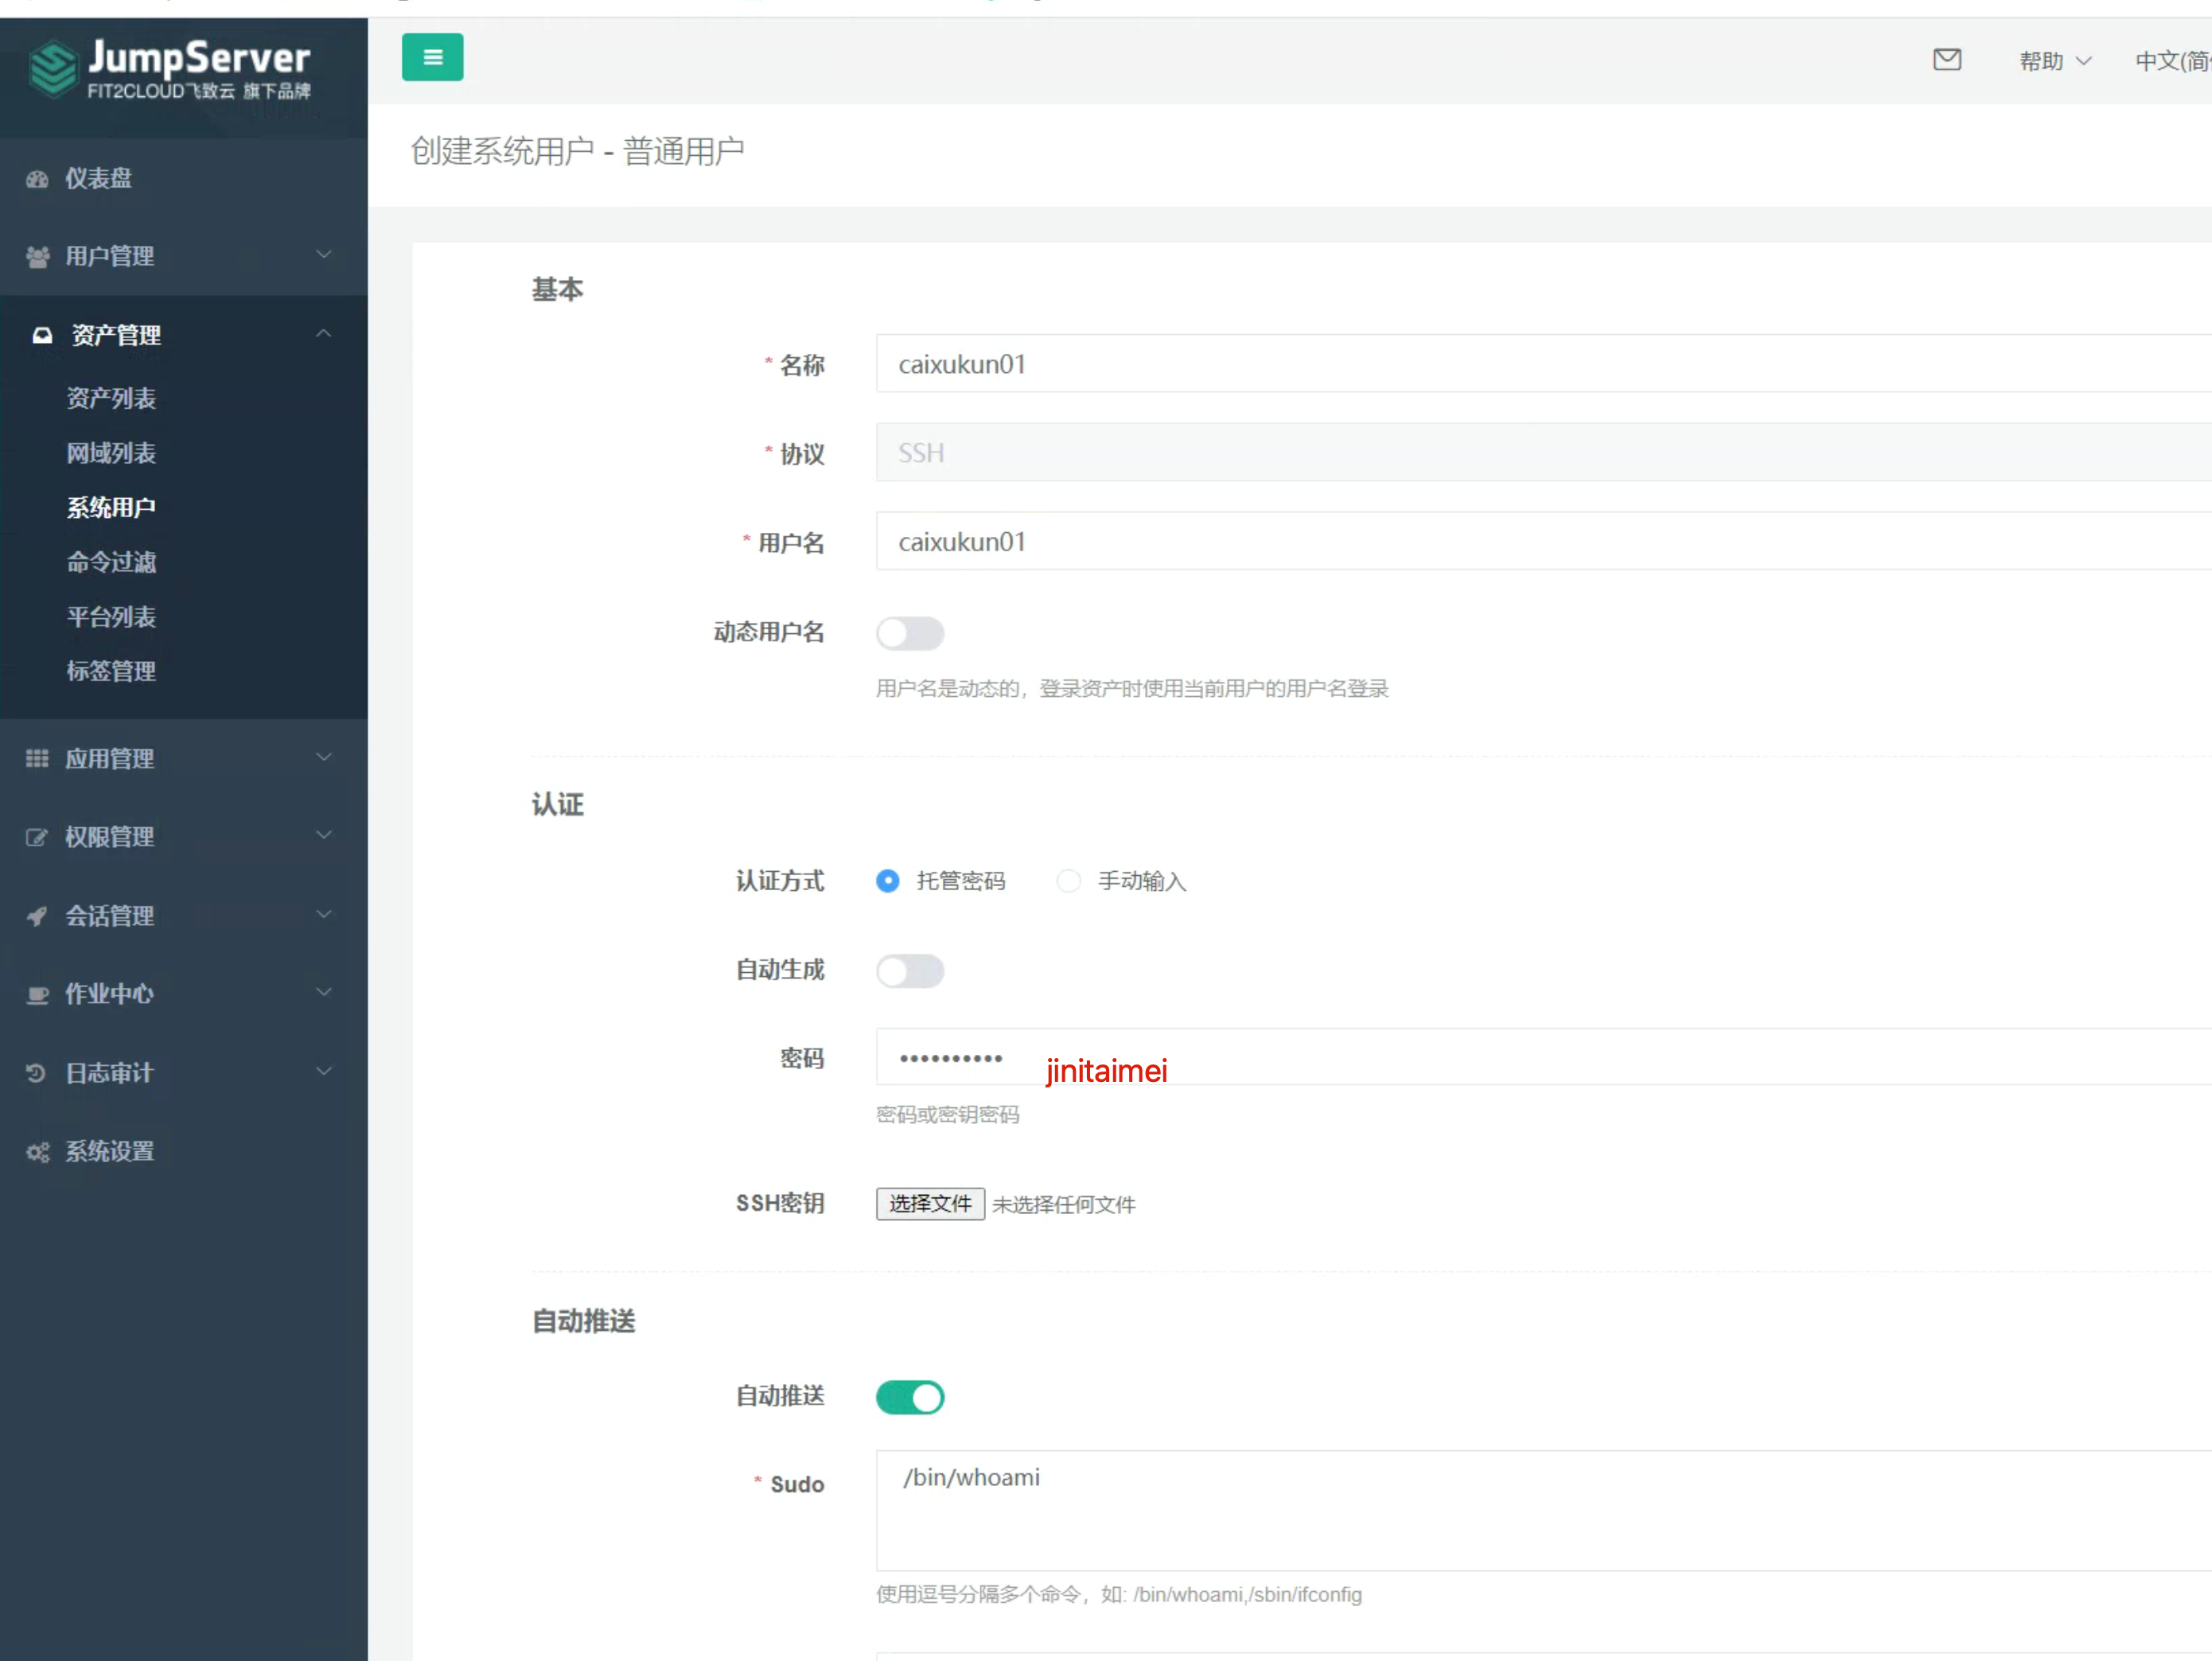This screenshot has width=2212, height=1661.
Task: Click the 系统设置 gears icon
Action: (37, 1152)
